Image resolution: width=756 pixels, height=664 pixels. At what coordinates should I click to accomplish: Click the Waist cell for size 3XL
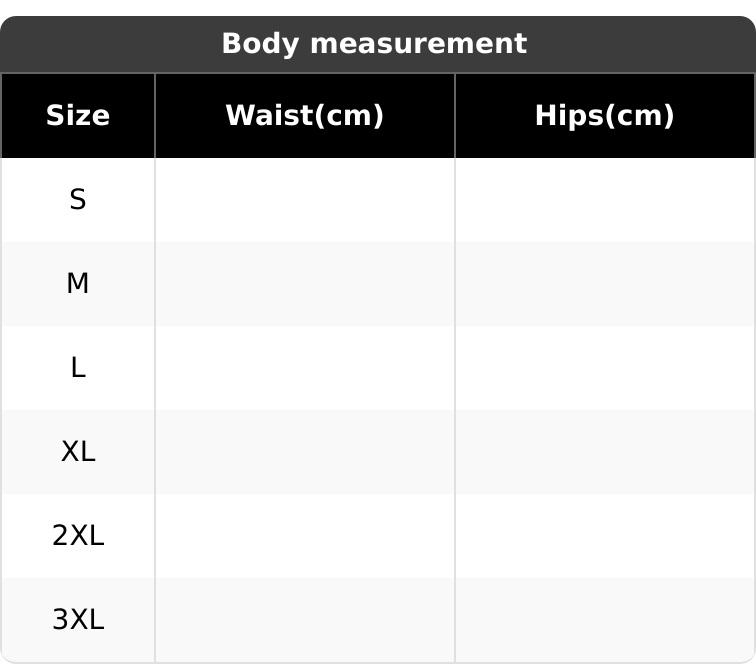point(304,620)
